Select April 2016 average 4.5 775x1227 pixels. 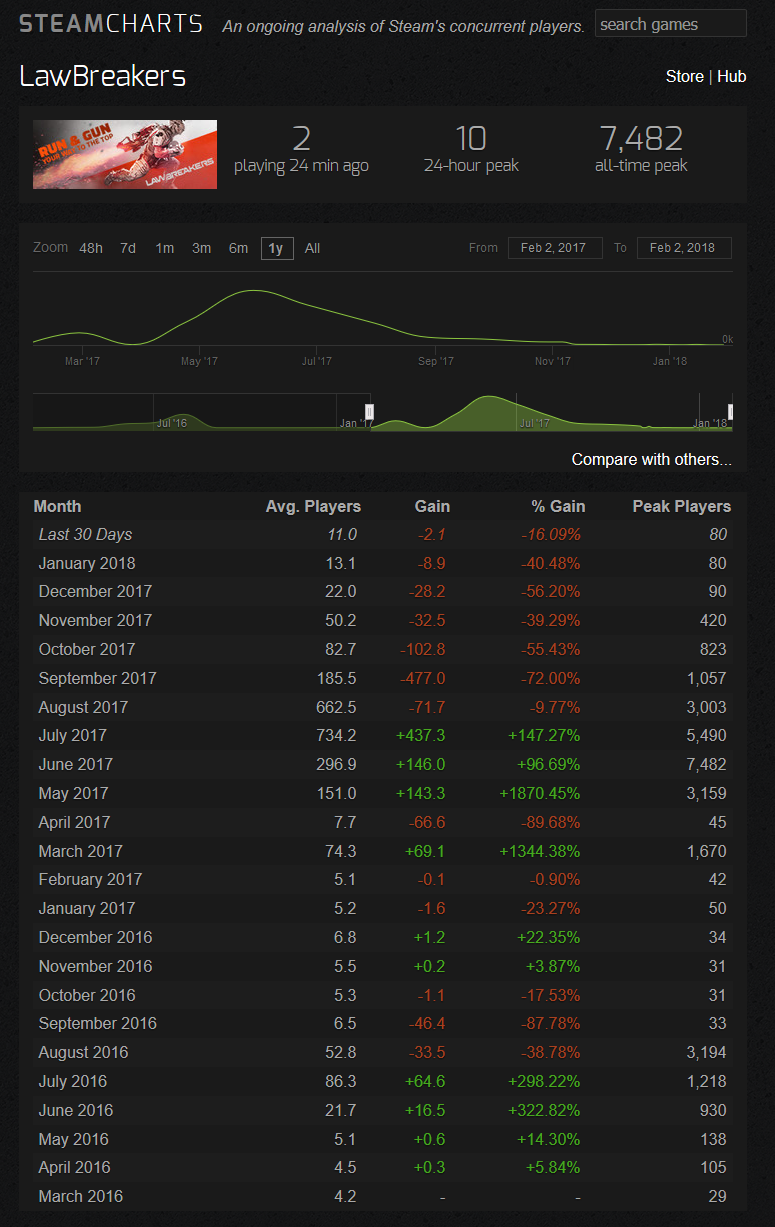click(344, 1168)
